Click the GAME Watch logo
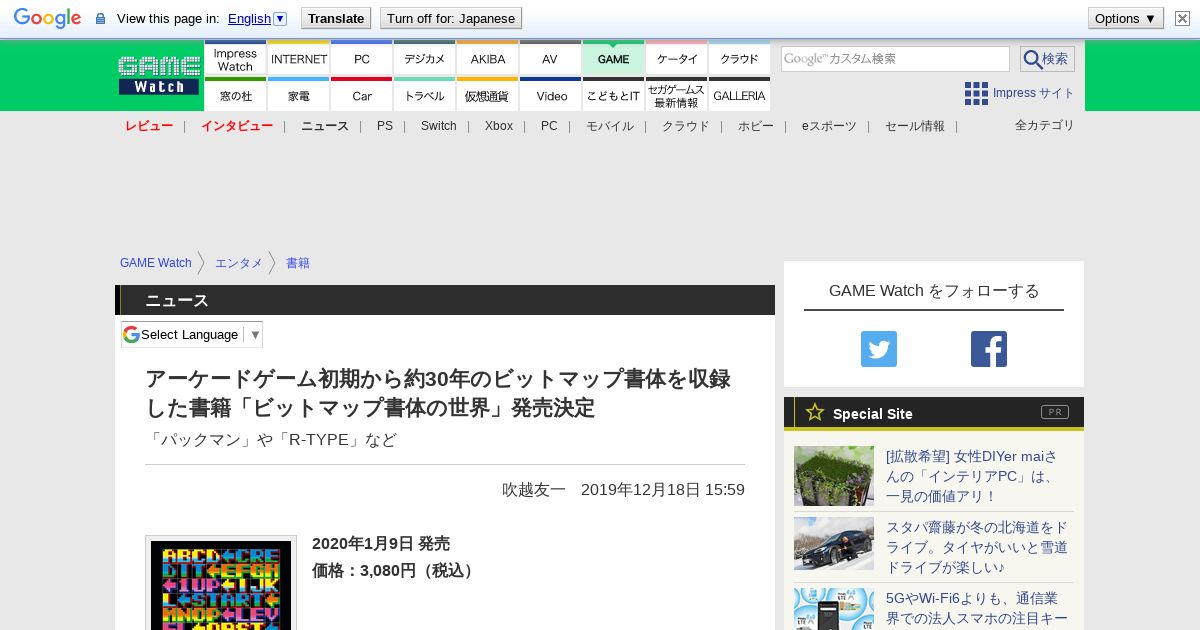The image size is (1200, 630). pyautogui.click(x=159, y=75)
